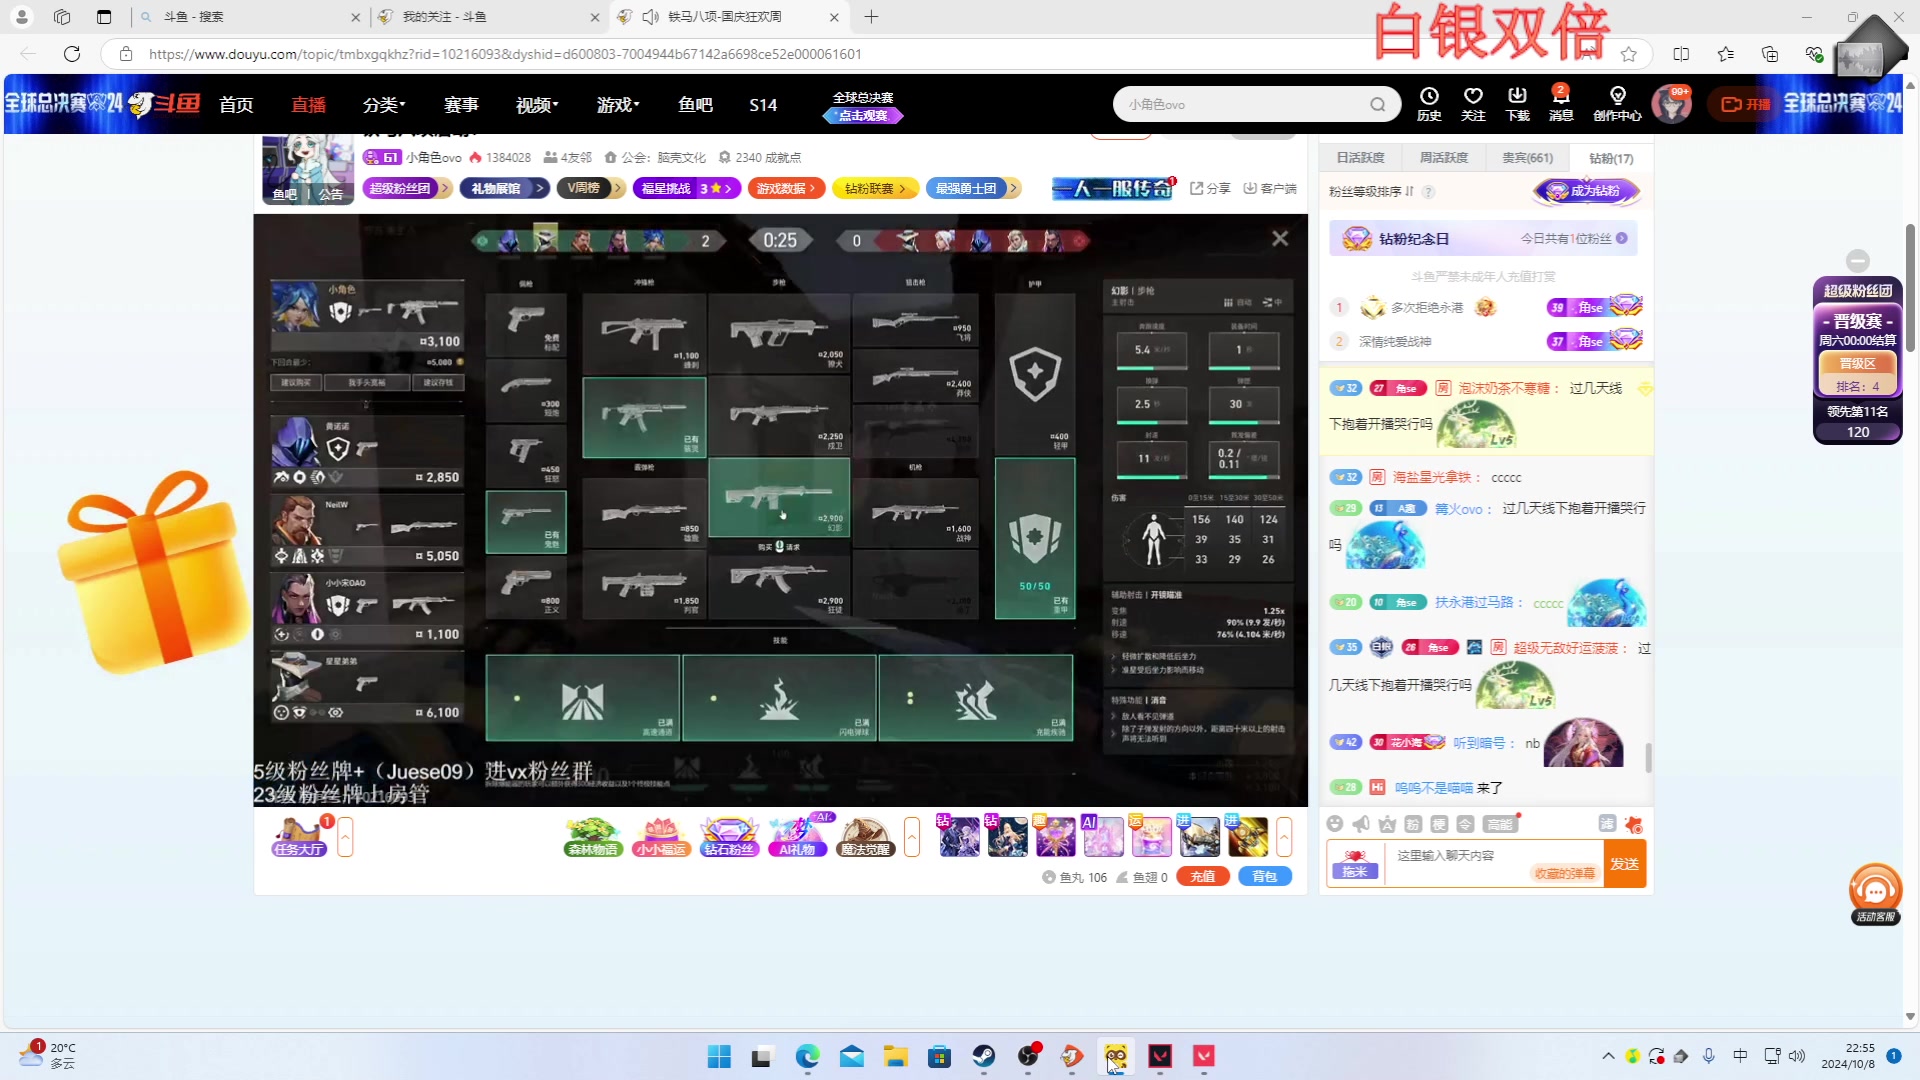Viewport: 1920px width, 1080px height.
Task: Refresh the browser page
Action: [72, 54]
